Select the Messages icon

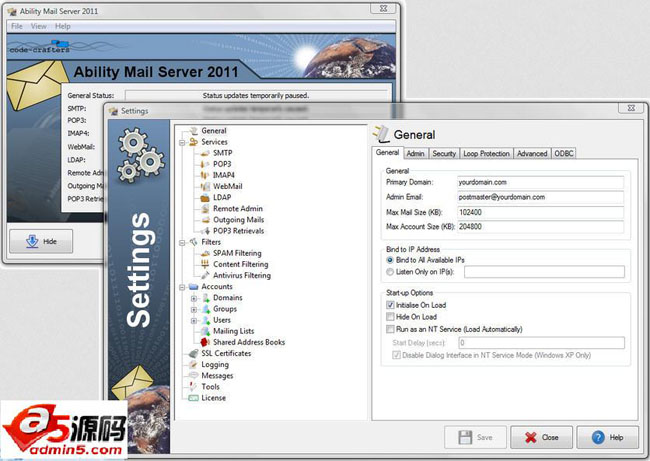pos(194,376)
